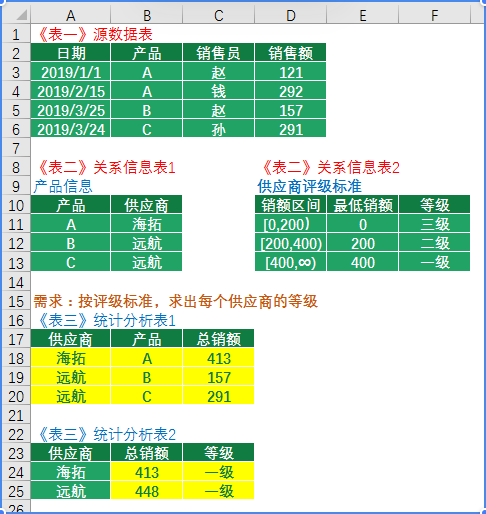The height and width of the screenshot is (514, 486).
Task: Select row 7 header
Action: (16, 148)
